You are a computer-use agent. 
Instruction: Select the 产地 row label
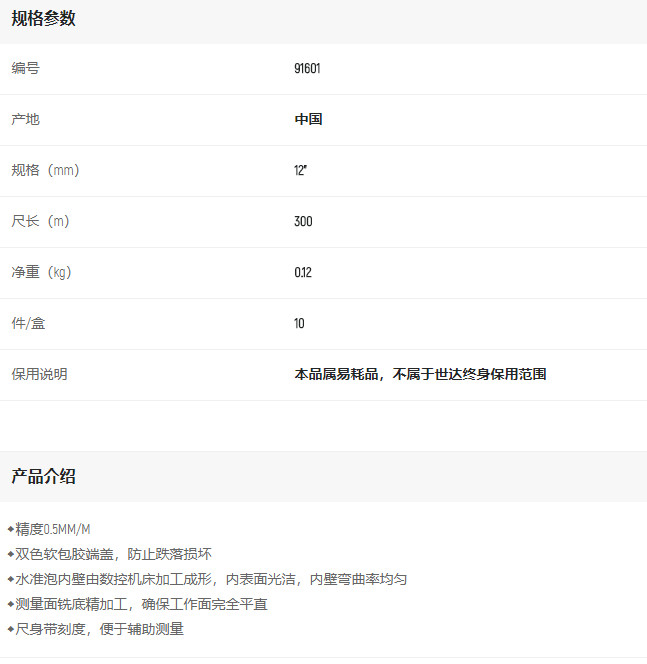(26, 119)
